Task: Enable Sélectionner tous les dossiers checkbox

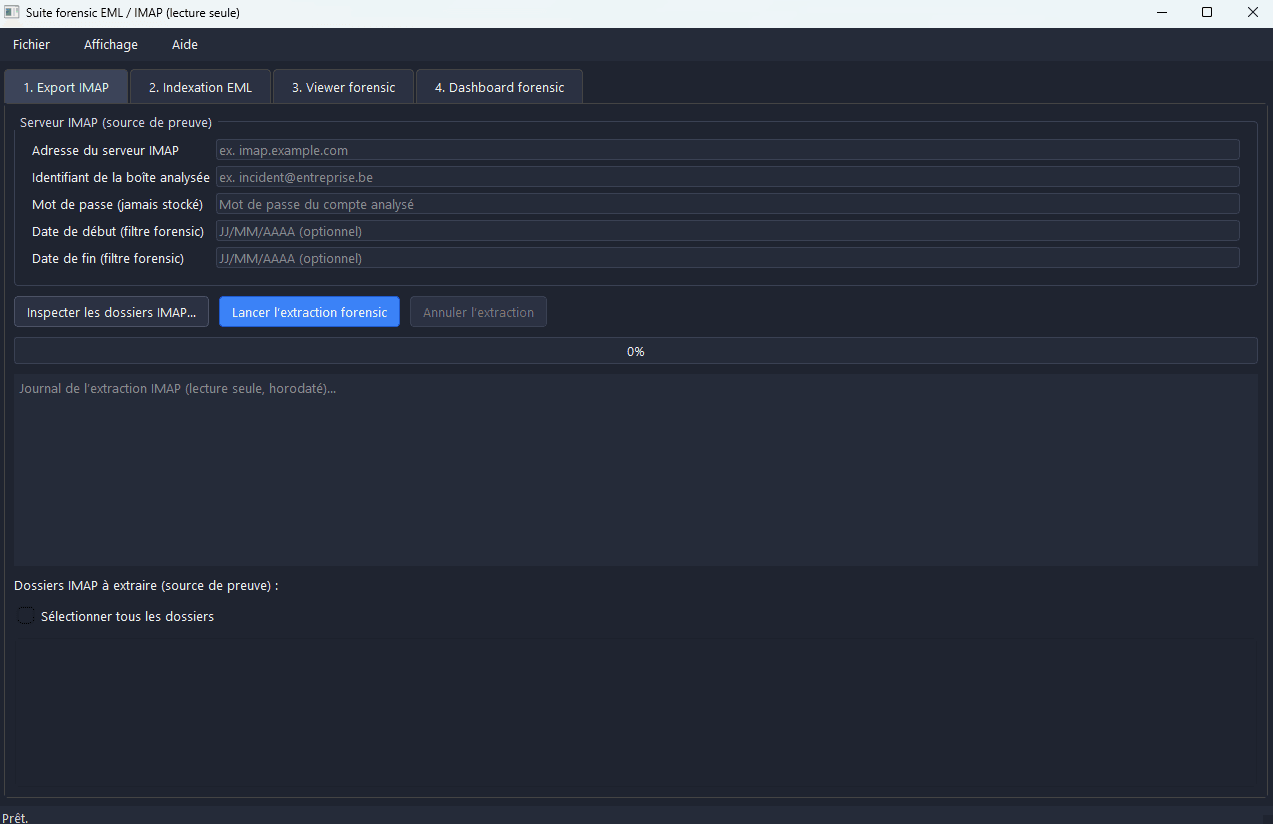Action: 26,616
